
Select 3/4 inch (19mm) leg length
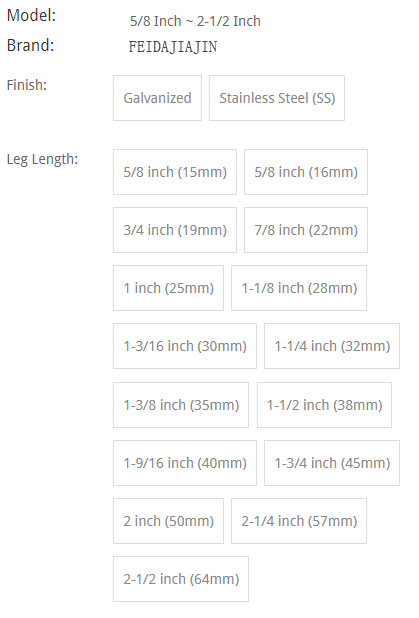coord(175,230)
